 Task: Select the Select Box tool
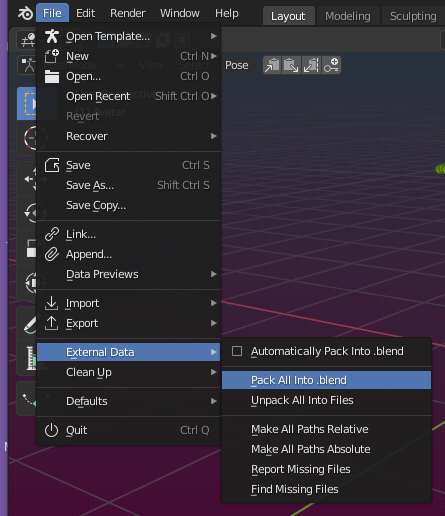pos(27,104)
